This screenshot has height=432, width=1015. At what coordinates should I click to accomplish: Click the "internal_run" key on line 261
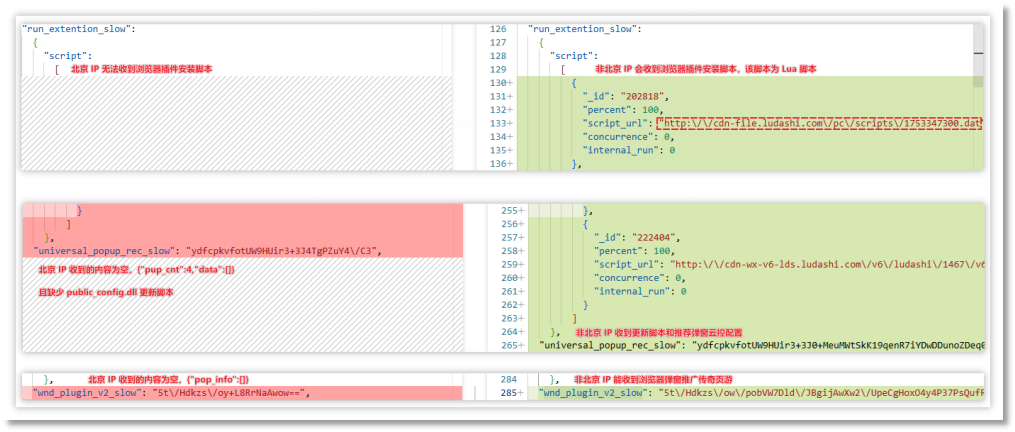pyautogui.click(x=632, y=291)
